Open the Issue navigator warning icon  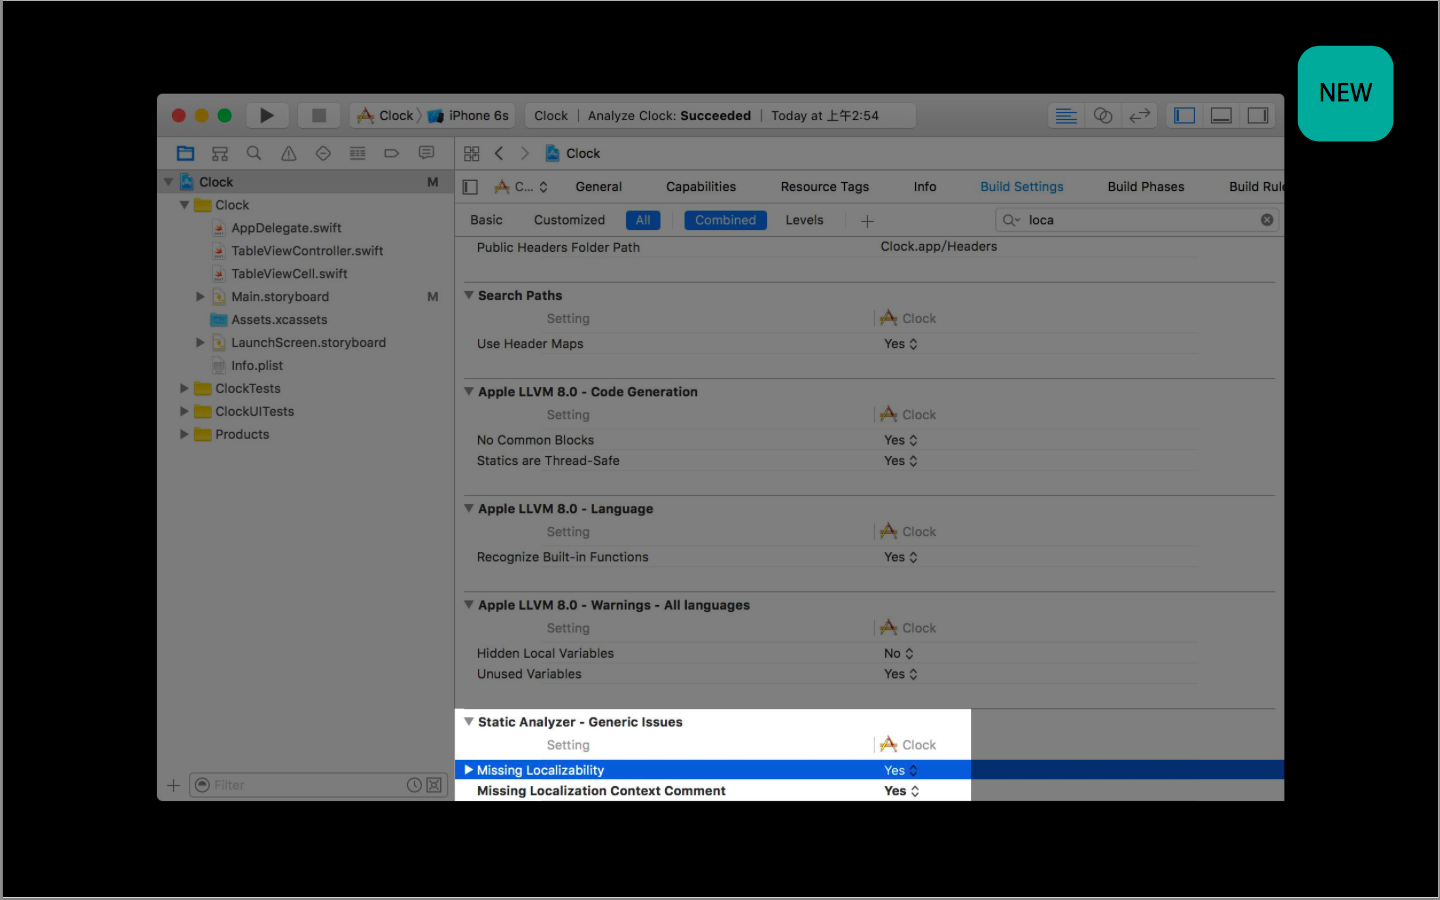click(x=289, y=153)
